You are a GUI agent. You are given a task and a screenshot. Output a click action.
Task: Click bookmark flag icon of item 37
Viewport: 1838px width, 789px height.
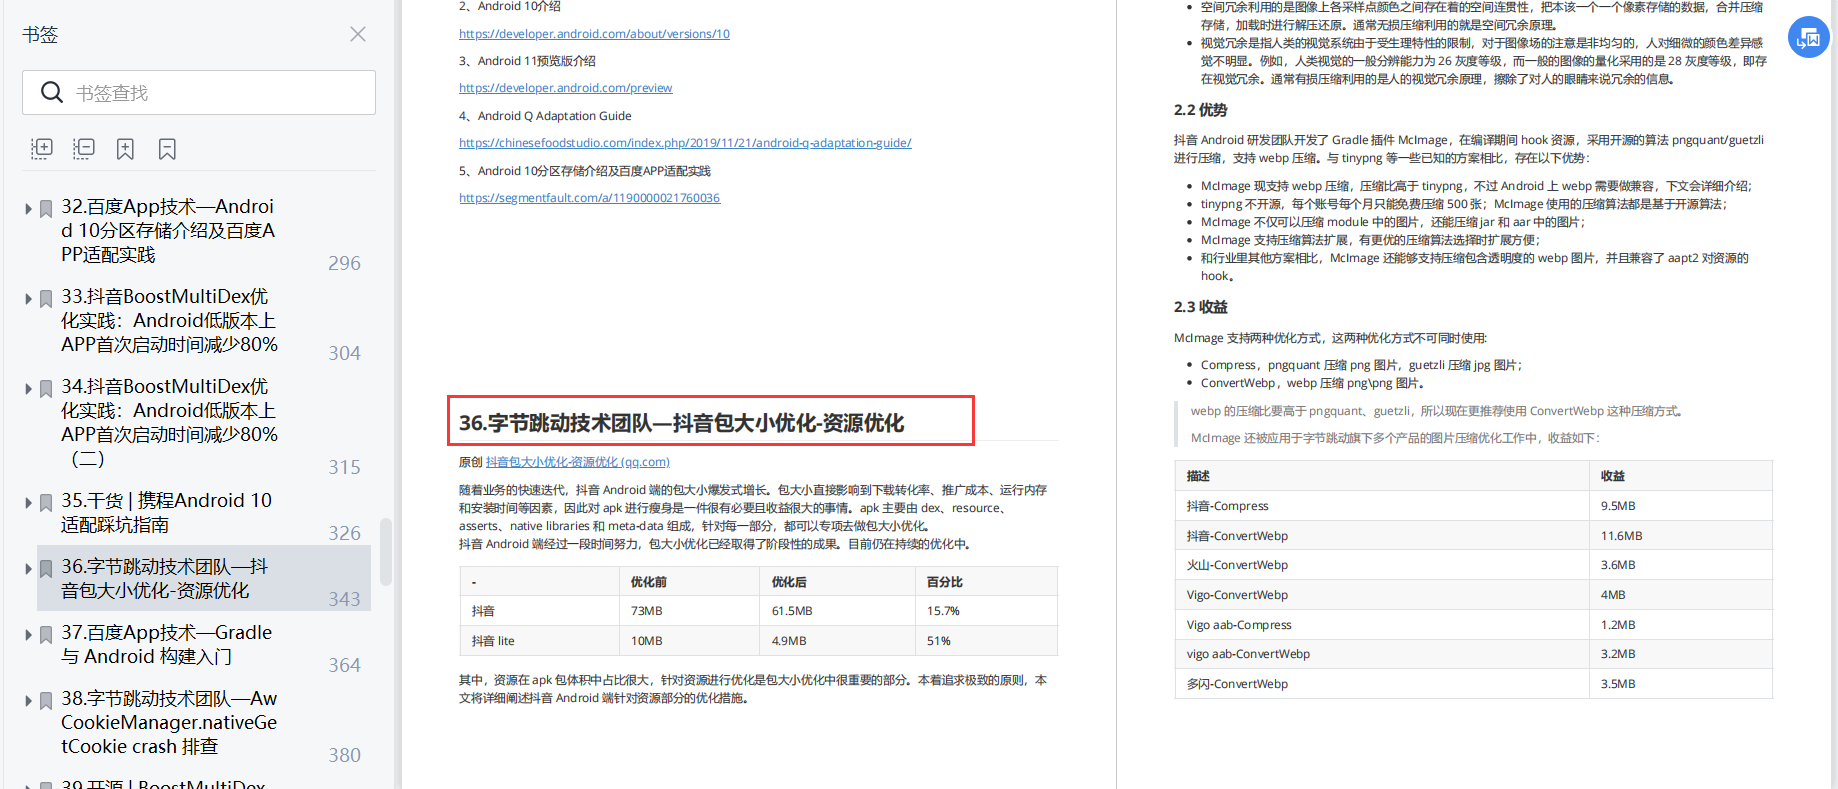point(46,635)
